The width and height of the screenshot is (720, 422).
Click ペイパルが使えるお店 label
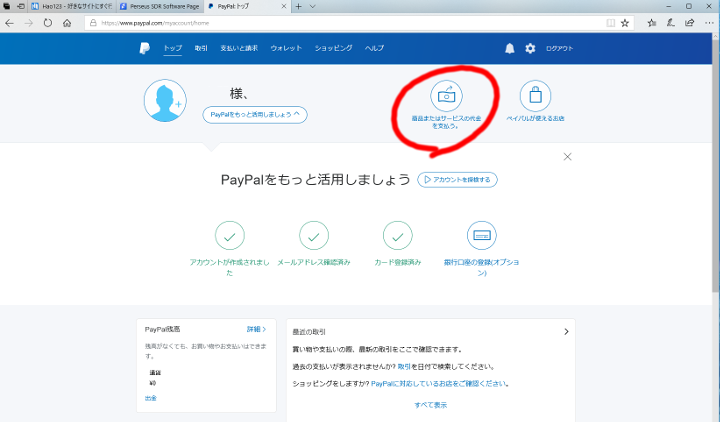[535, 118]
